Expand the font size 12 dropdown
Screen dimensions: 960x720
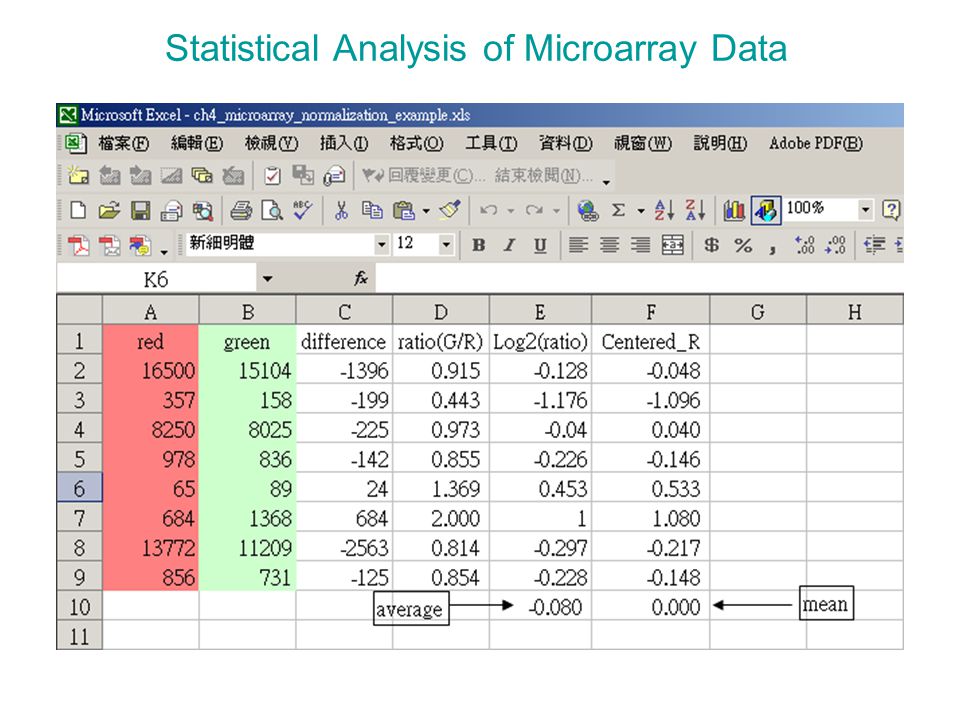coord(446,245)
